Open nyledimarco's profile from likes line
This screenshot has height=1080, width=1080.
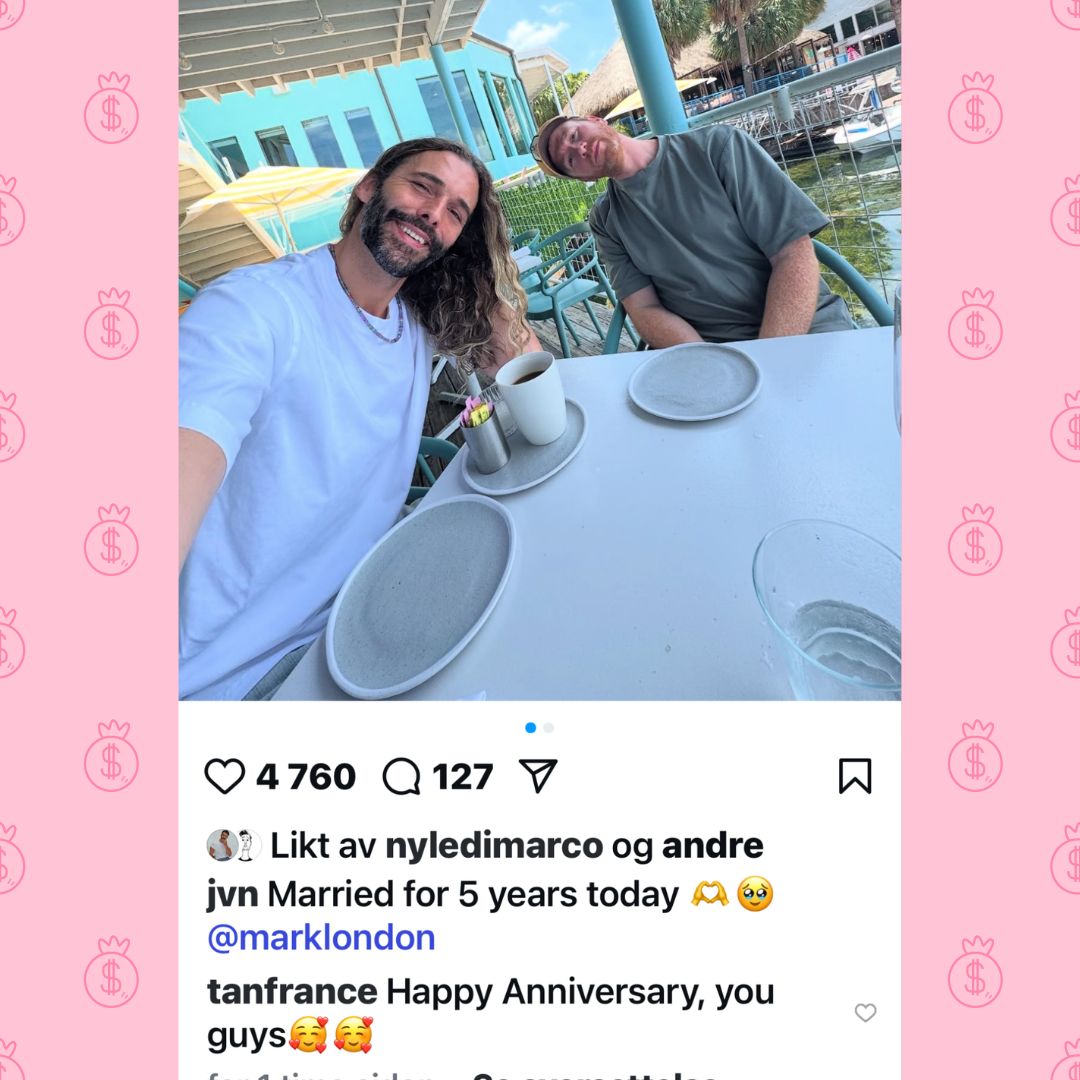pos(494,846)
